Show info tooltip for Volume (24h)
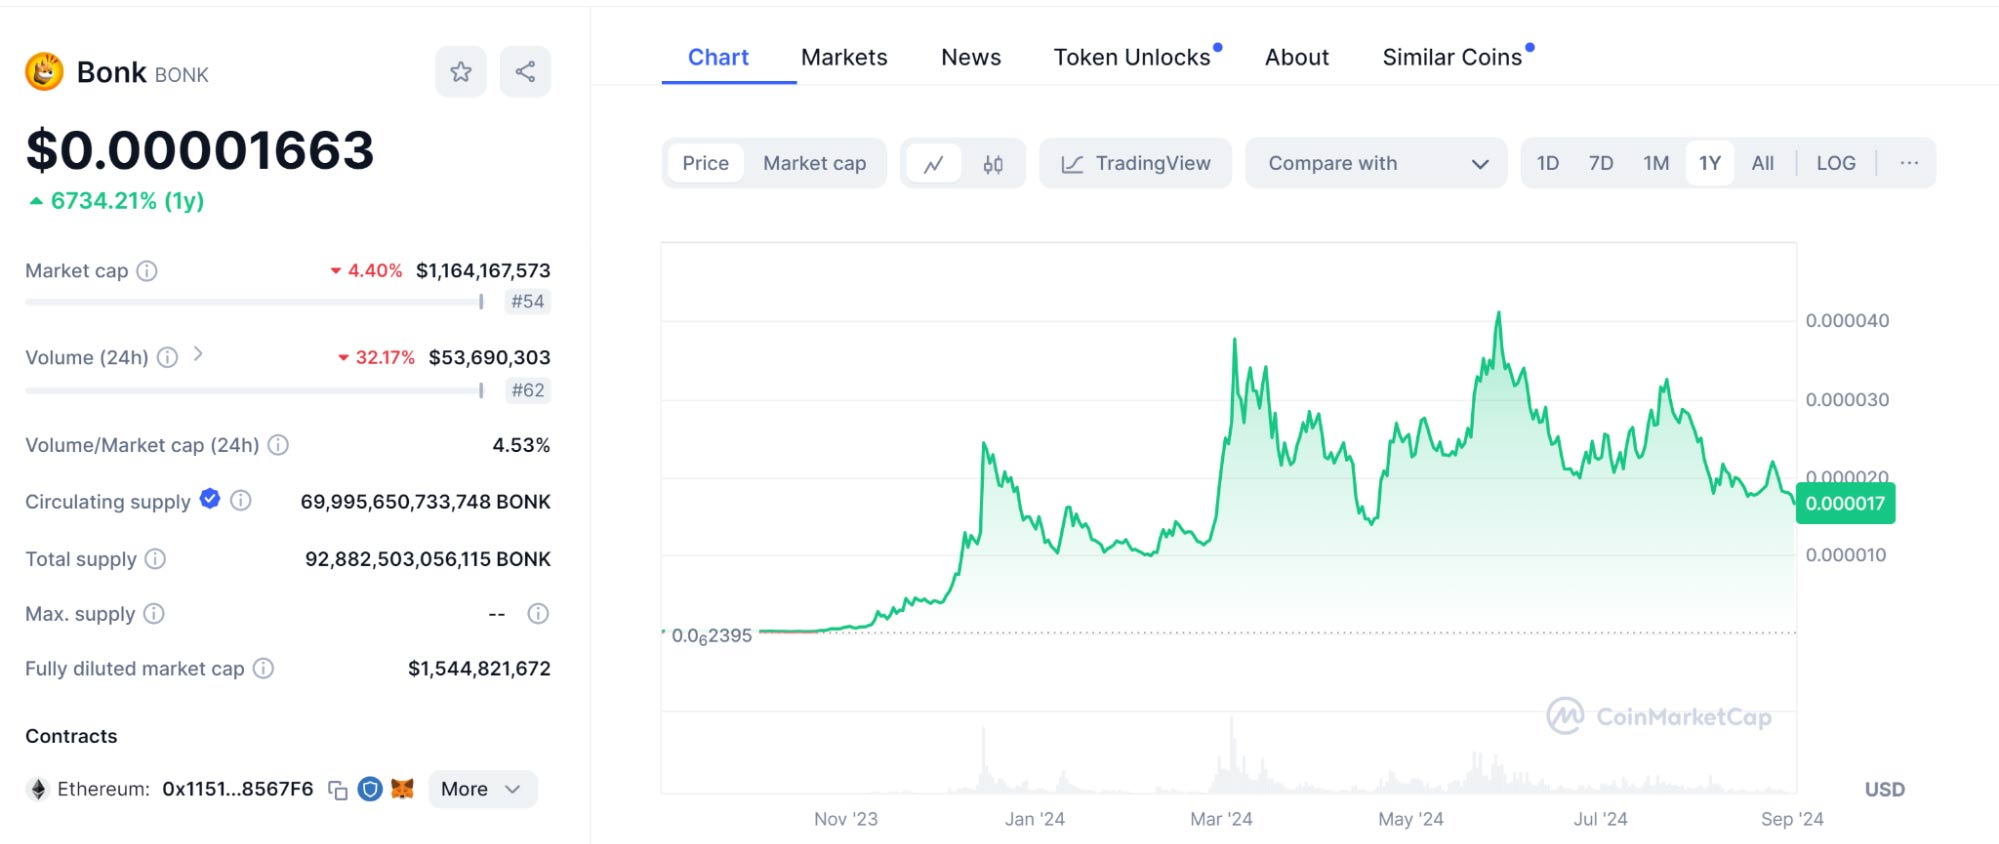The width and height of the screenshot is (1999, 844). coord(168,357)
